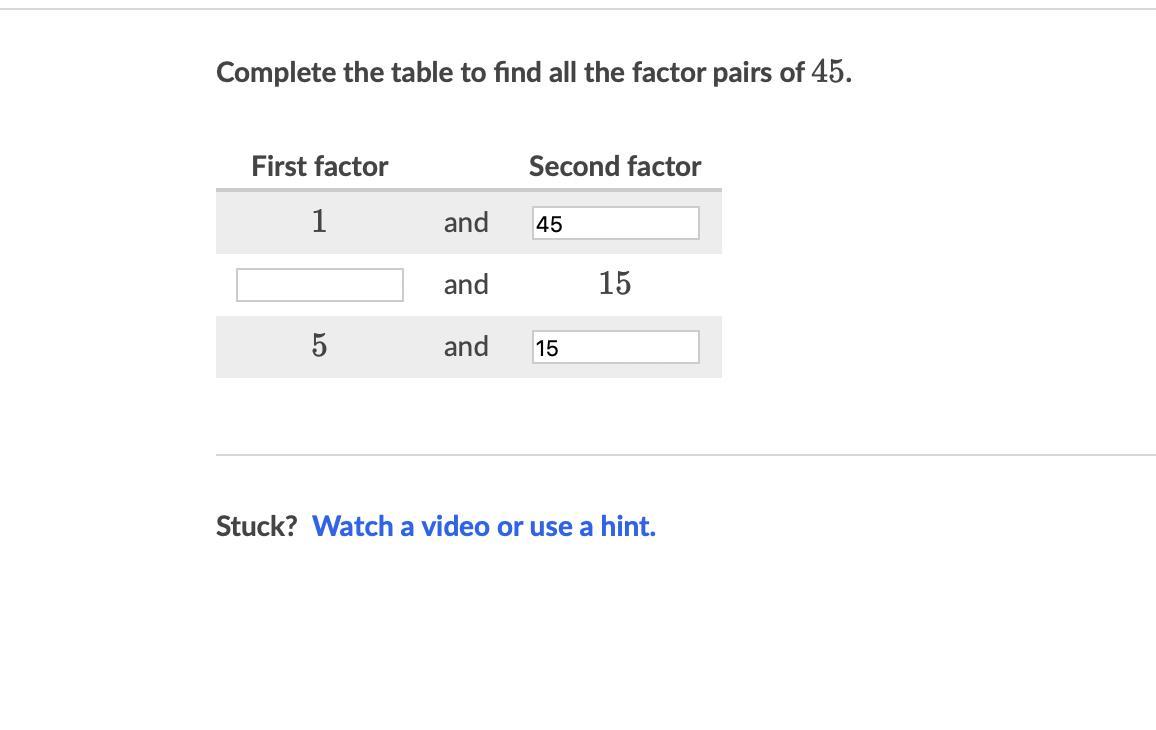Screen dimensions: 1156x730
Task: Click the 'Stuck?' label
Action: tap(256, 526)
